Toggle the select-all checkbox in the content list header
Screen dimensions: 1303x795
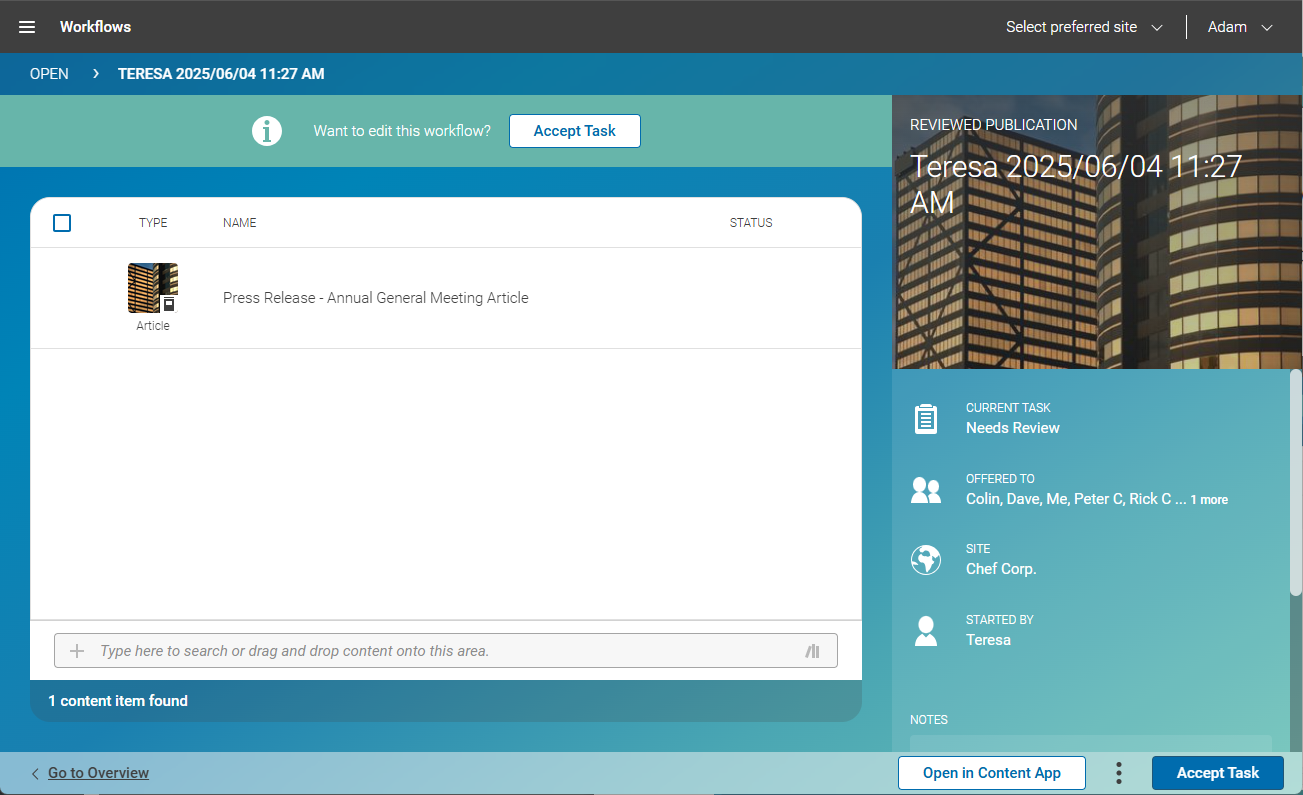61,222
